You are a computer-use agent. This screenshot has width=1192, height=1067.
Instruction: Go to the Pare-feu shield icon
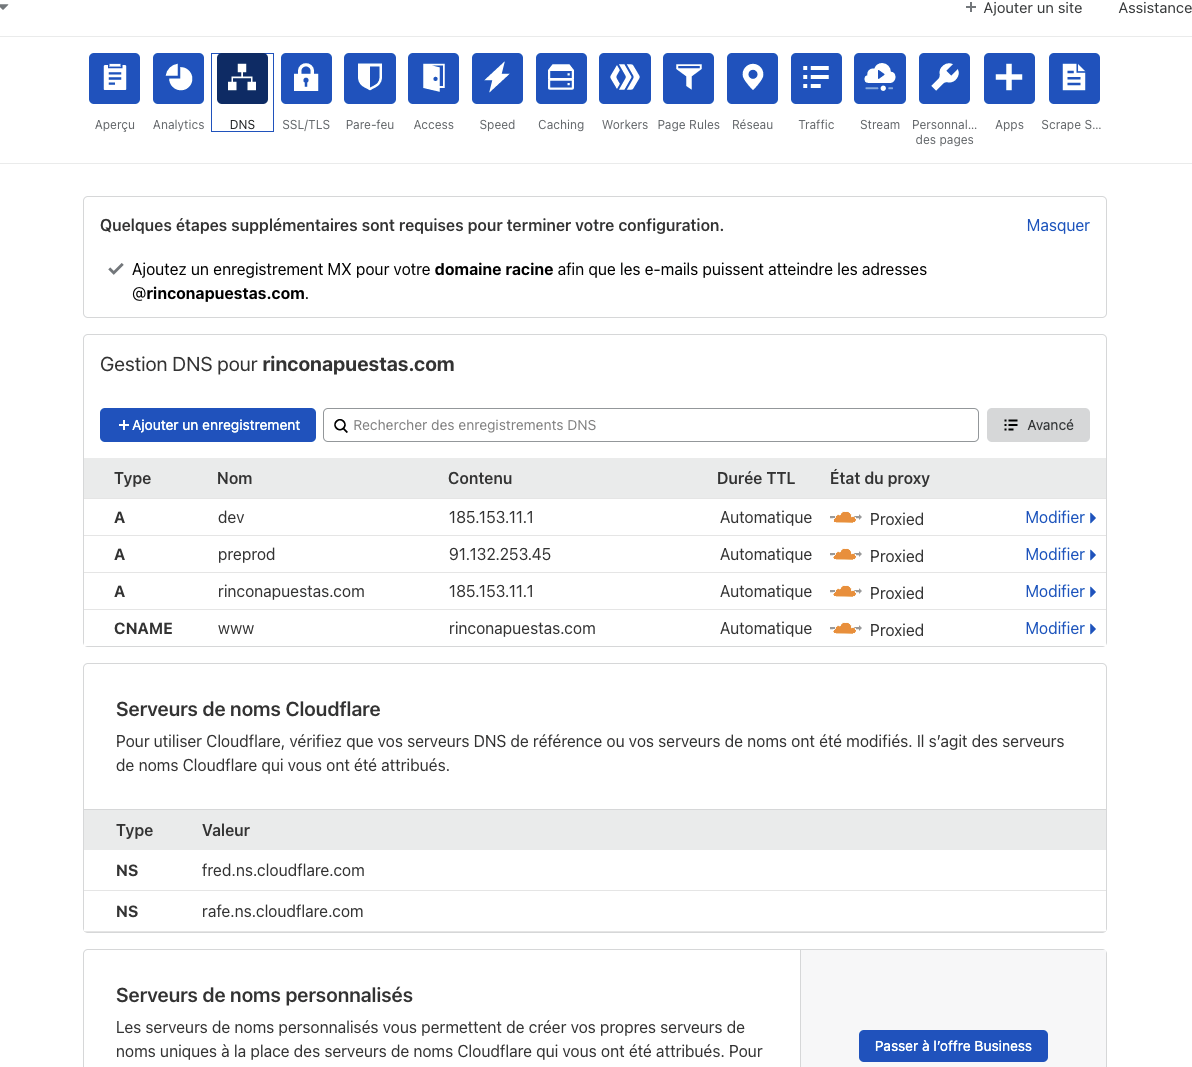370,79
